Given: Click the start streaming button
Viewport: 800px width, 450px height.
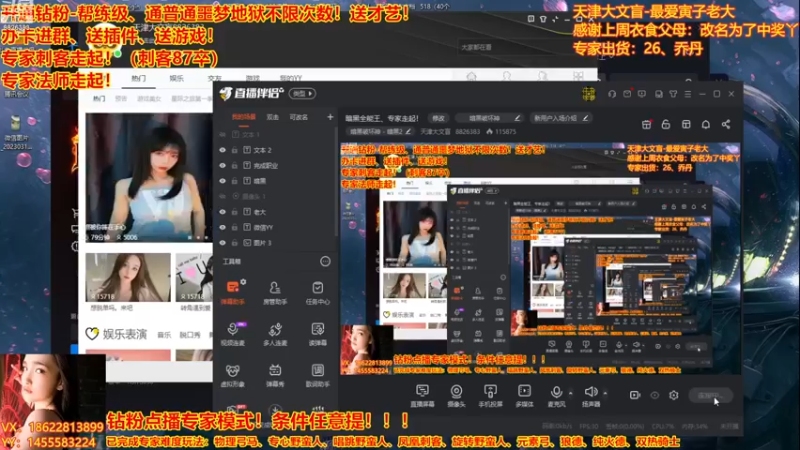Looking at the screenshot, I should [x=711, y=395].
